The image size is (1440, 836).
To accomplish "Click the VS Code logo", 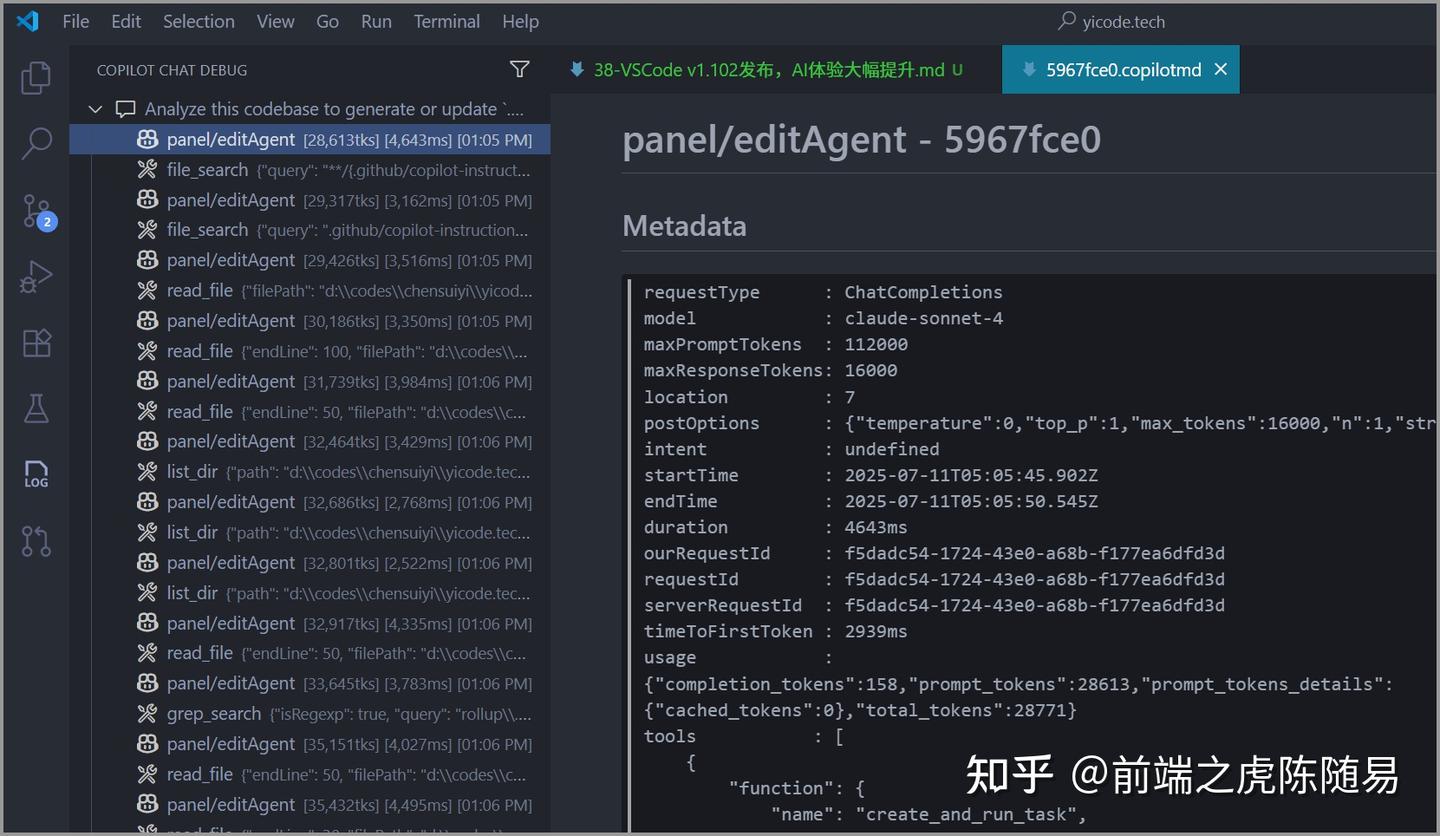I will (27, 21).
